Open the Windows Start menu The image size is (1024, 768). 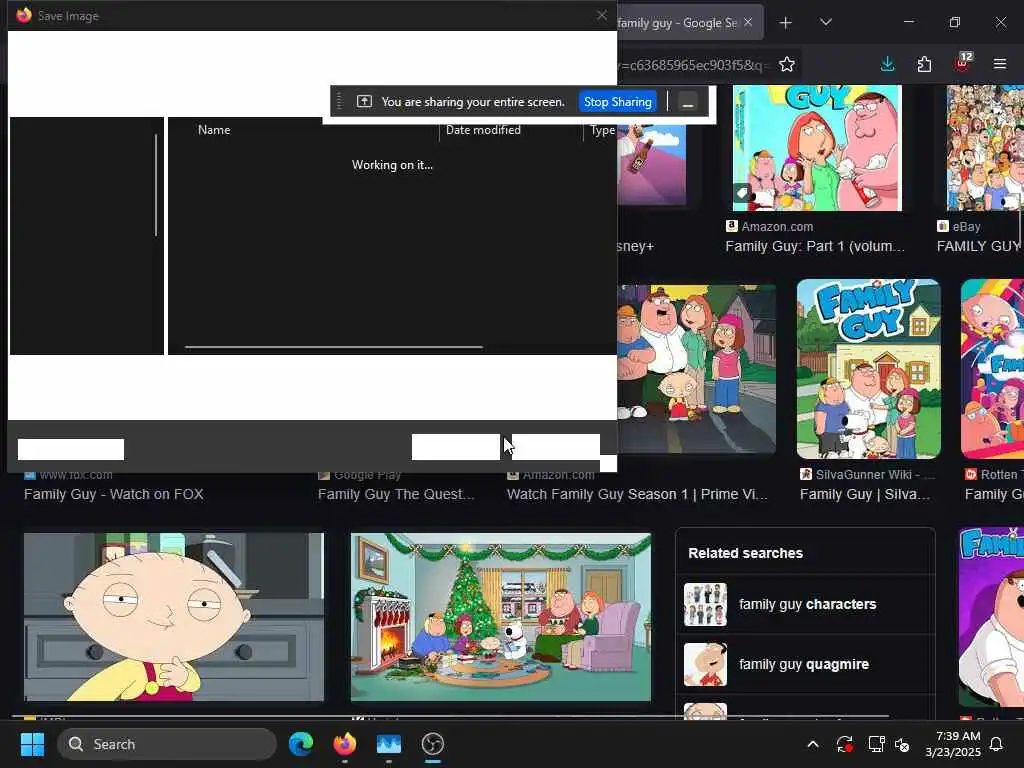[32, 744]
